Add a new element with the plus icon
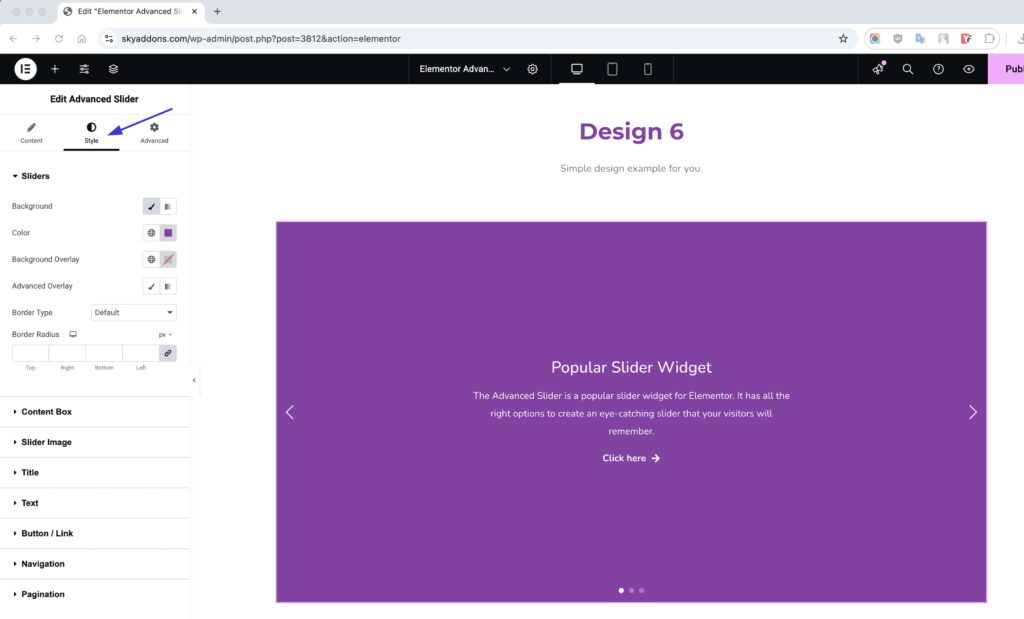This screenshot has width=1024, height=619. (x=55, y=69)
